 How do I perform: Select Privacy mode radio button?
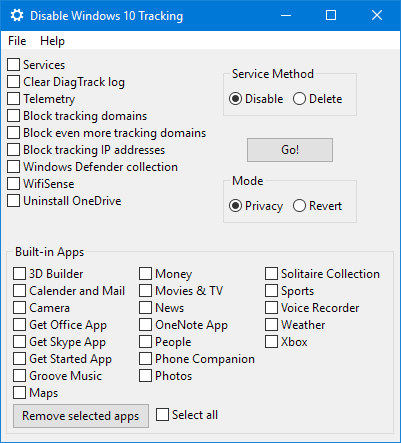pyautogui.click(x=235, y=206)
